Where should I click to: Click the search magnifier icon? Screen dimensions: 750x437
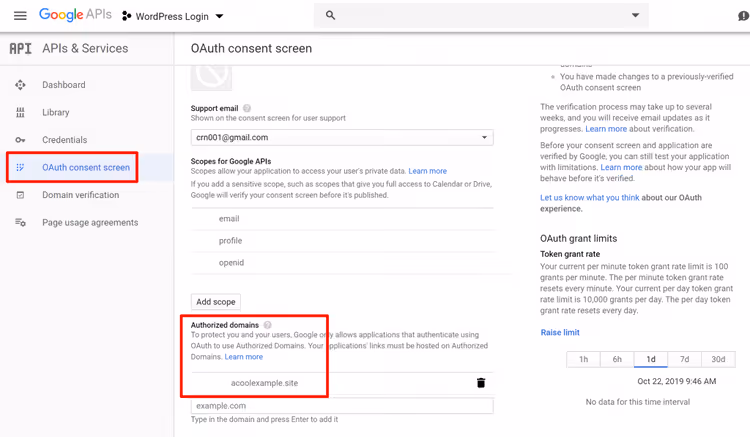point(330,15)
